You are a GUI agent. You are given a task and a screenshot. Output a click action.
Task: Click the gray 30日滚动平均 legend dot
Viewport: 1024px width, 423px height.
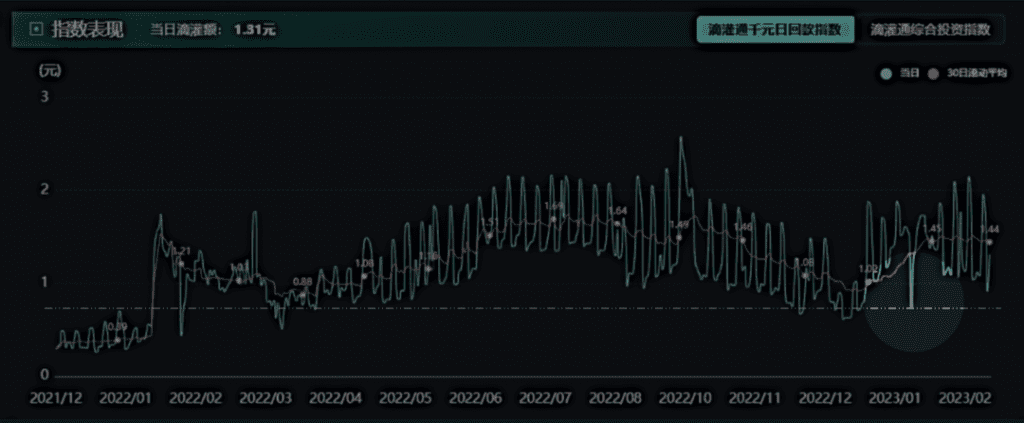tap(933, 74)
